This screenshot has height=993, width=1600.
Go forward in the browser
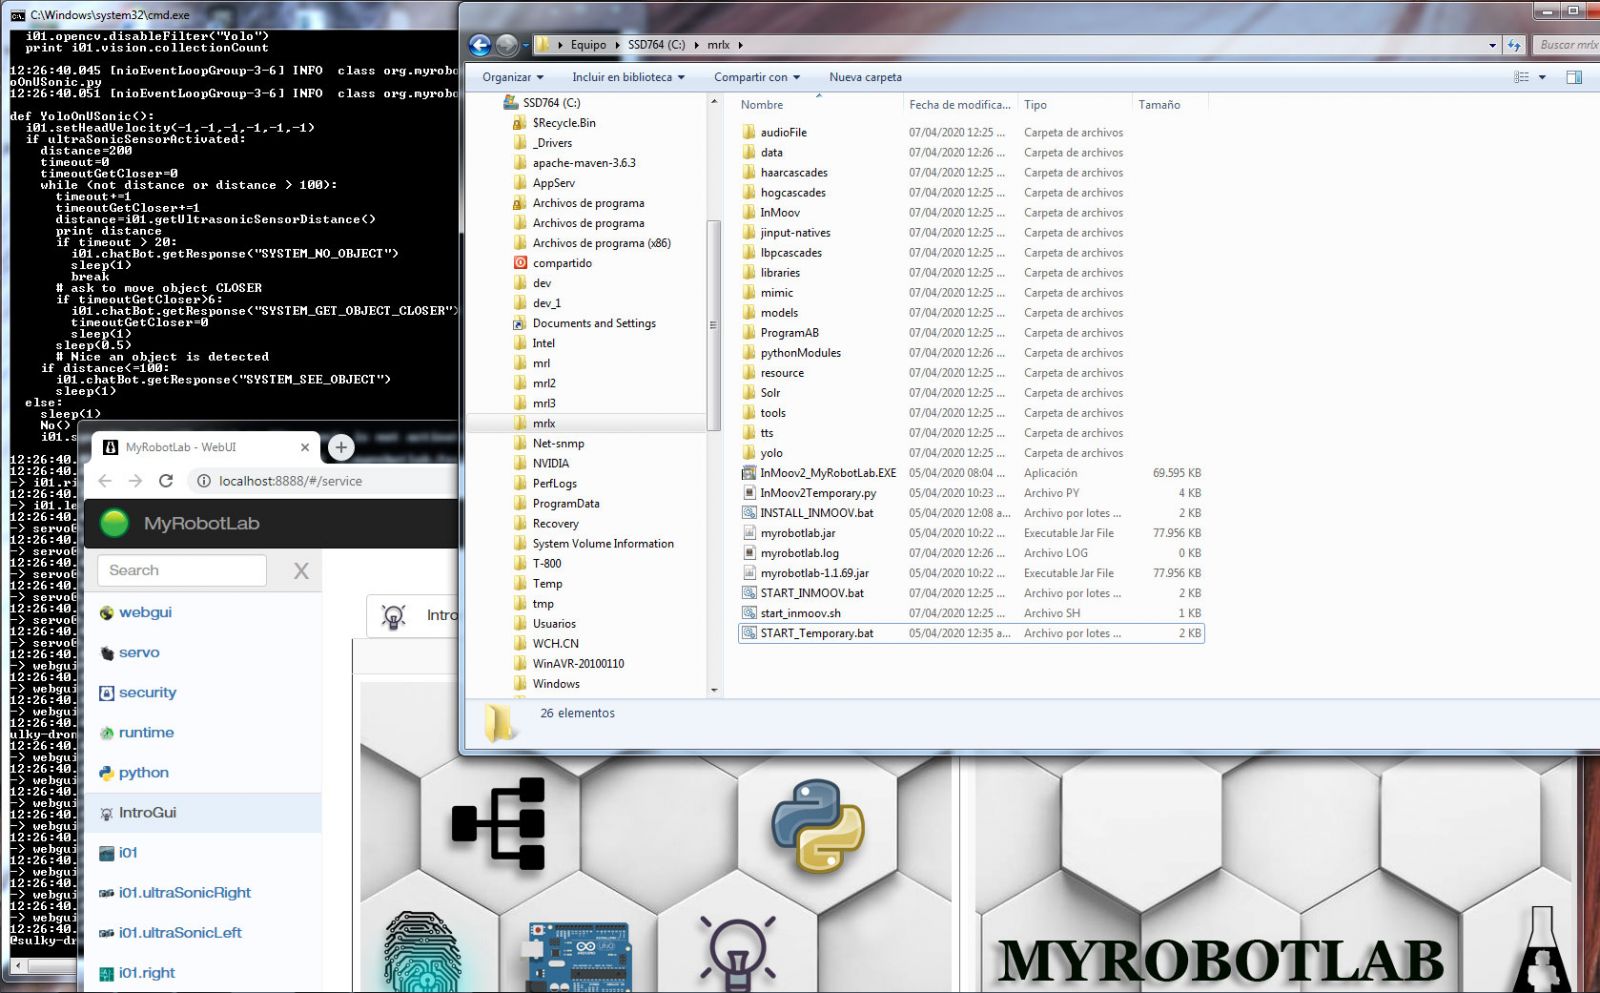click(x=135, y=481)
